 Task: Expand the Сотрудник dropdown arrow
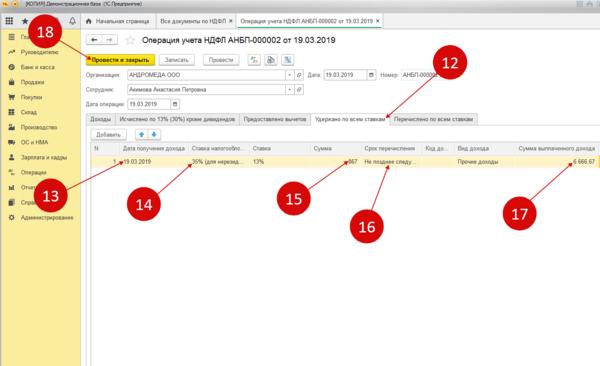(x=290, y=90)
